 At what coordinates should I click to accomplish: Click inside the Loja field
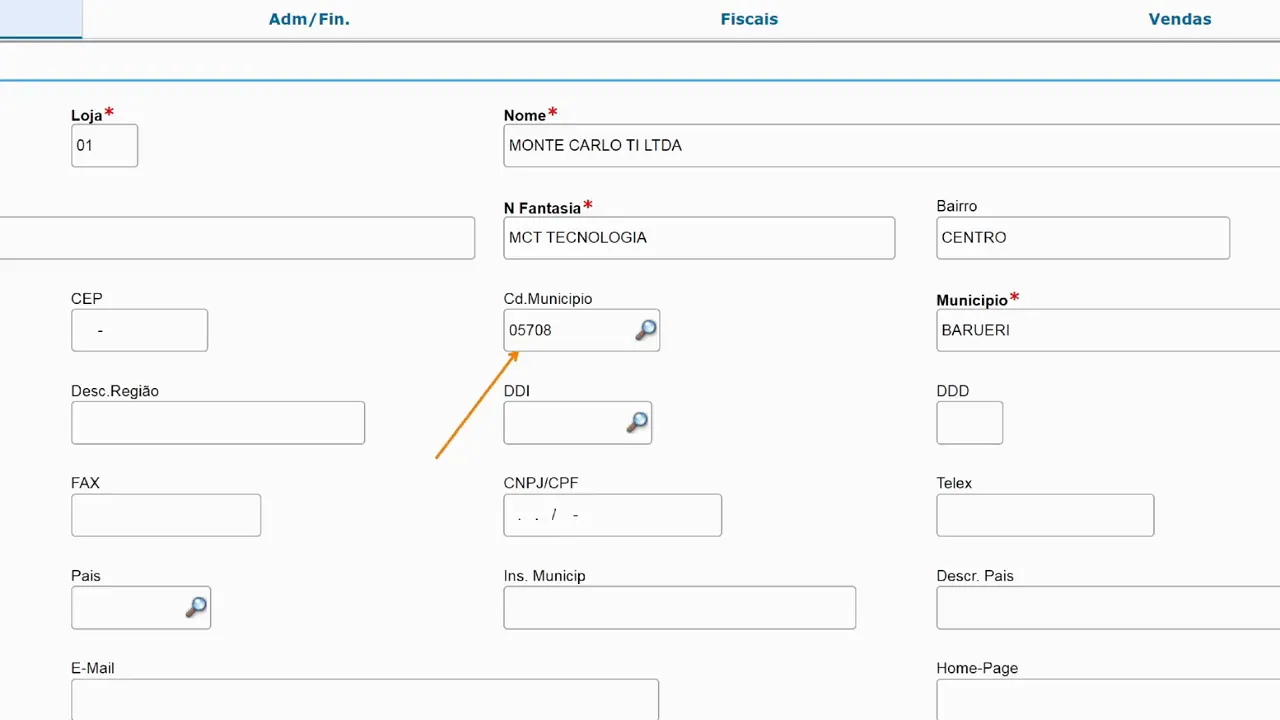tap(104, 145)
